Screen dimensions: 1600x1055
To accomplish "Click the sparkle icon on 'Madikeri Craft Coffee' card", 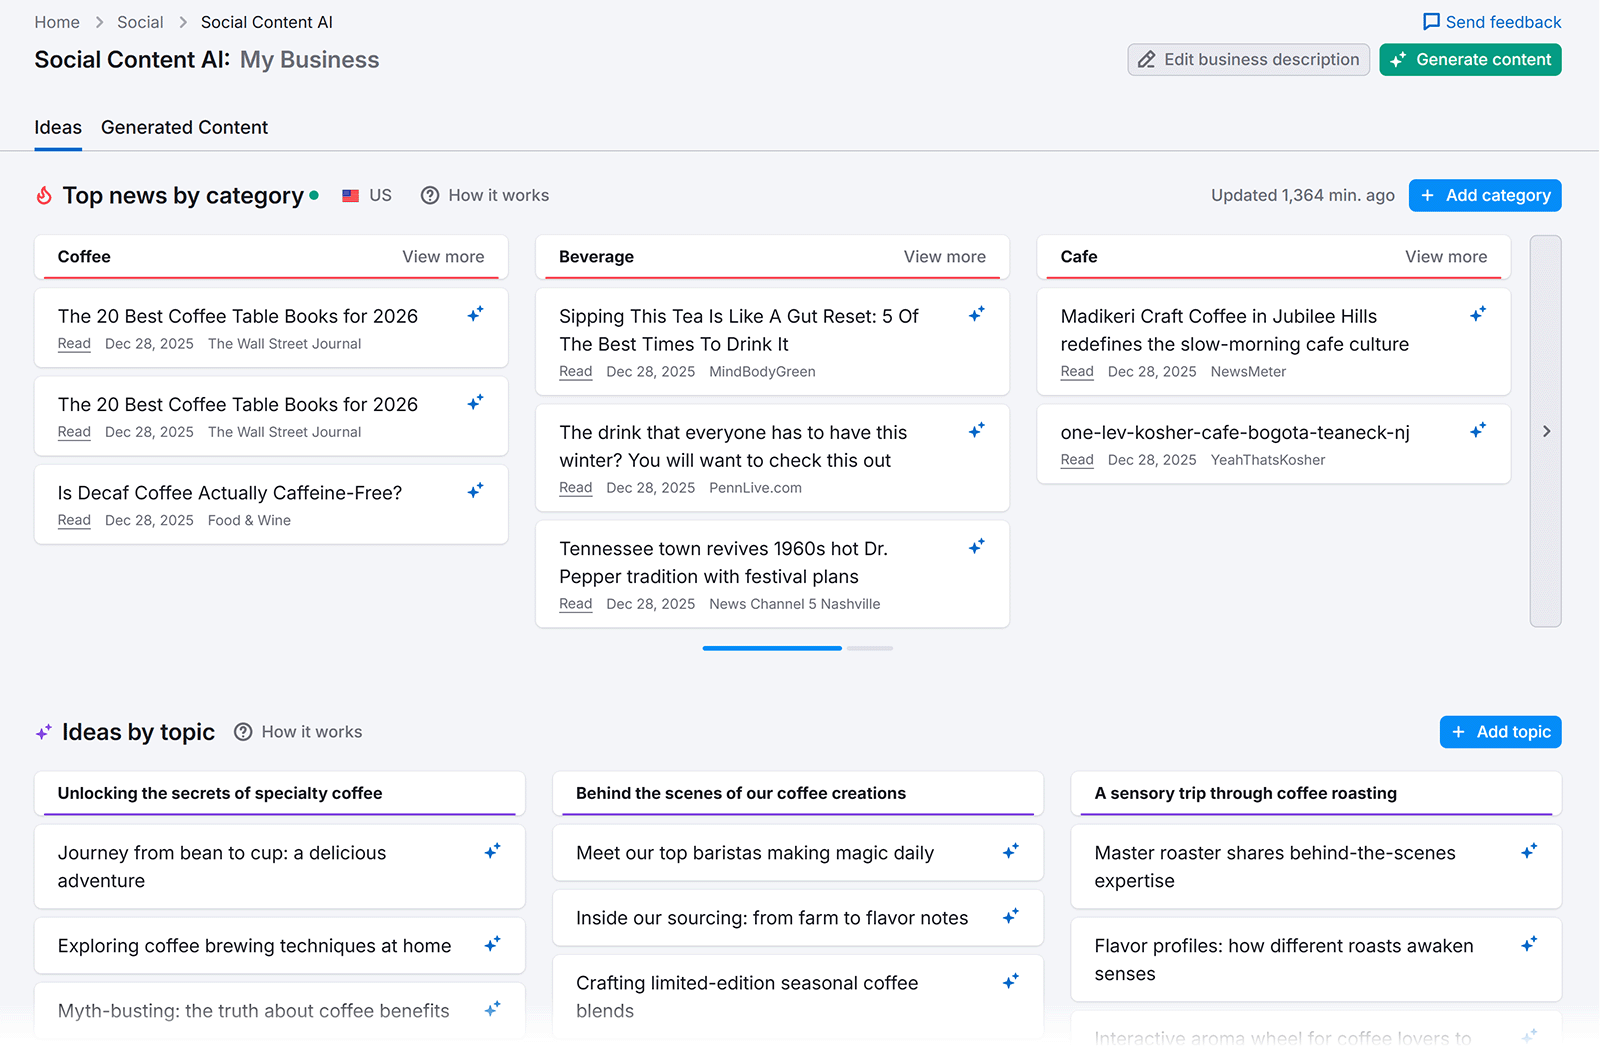I will tap(1478, 313).
